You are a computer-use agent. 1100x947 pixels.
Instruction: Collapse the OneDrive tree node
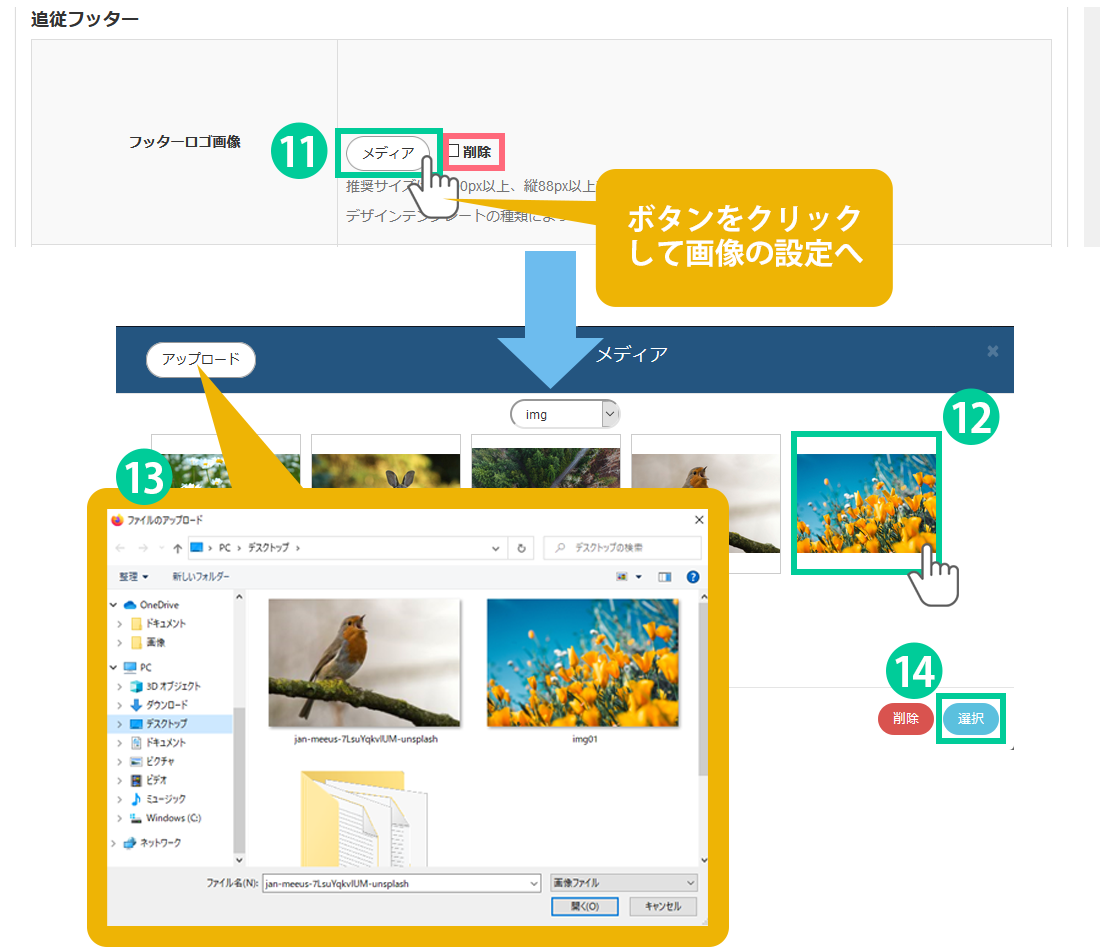pyautogui.click(x=115, y=605)
